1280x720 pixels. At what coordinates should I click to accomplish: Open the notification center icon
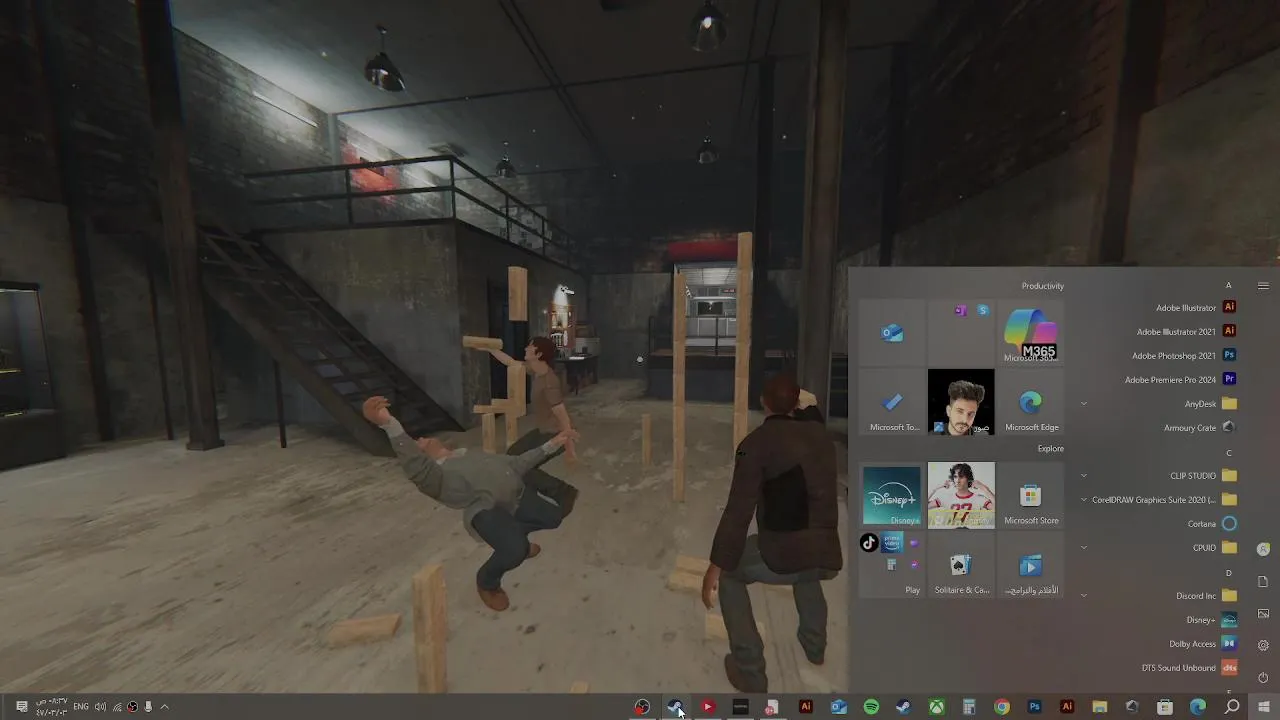(x=22, y=707)
